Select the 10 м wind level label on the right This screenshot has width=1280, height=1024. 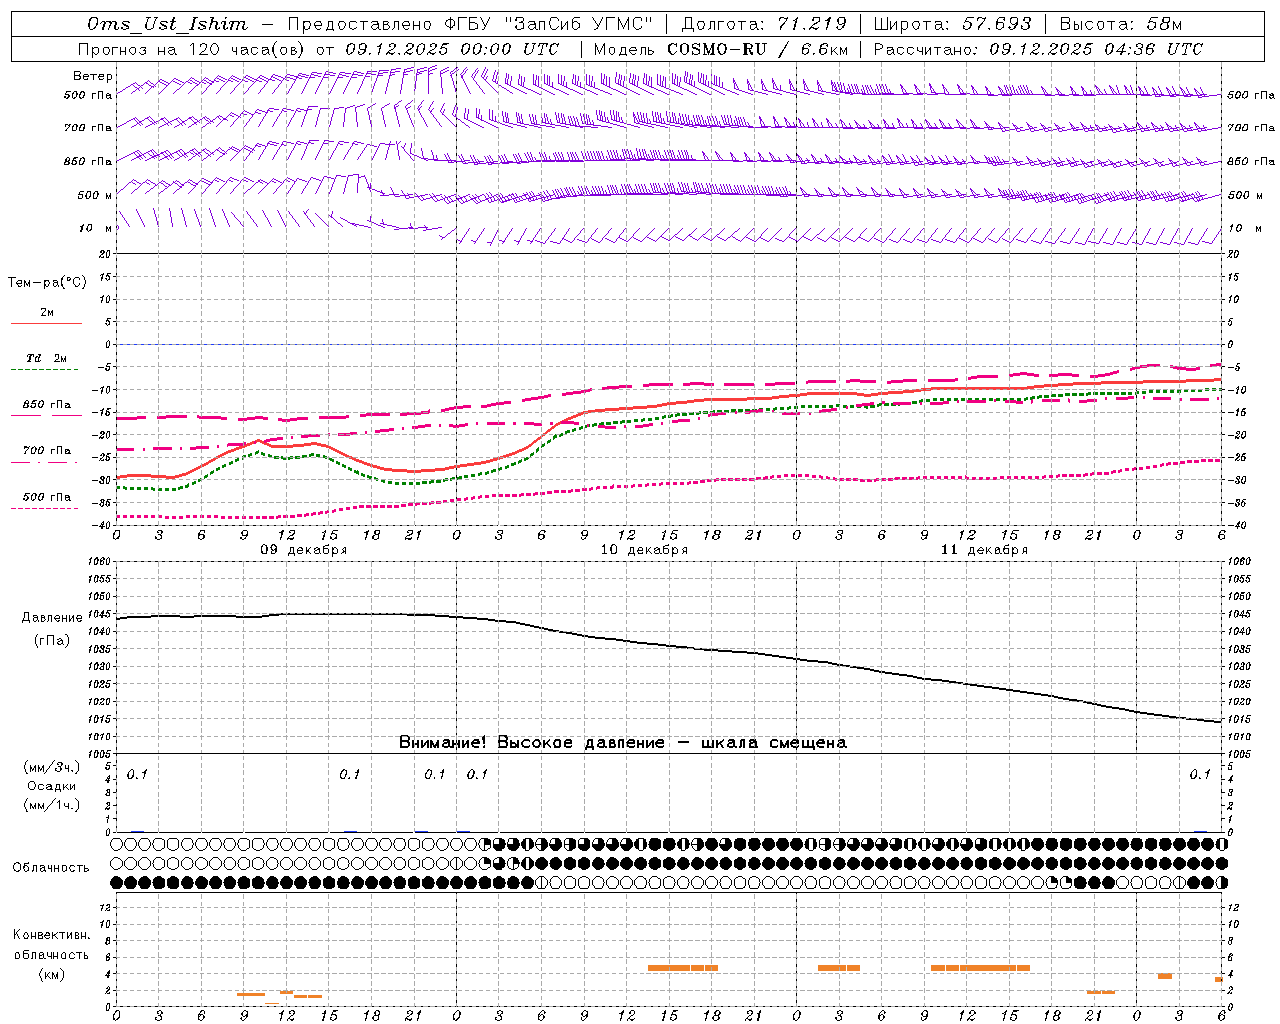[x=1245, y=229]
